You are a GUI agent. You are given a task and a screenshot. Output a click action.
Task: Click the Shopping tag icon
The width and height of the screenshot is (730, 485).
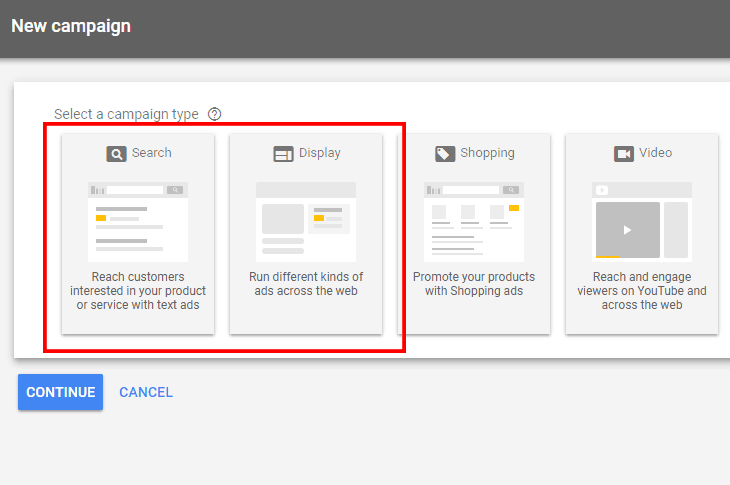click(x=445, y=154)
